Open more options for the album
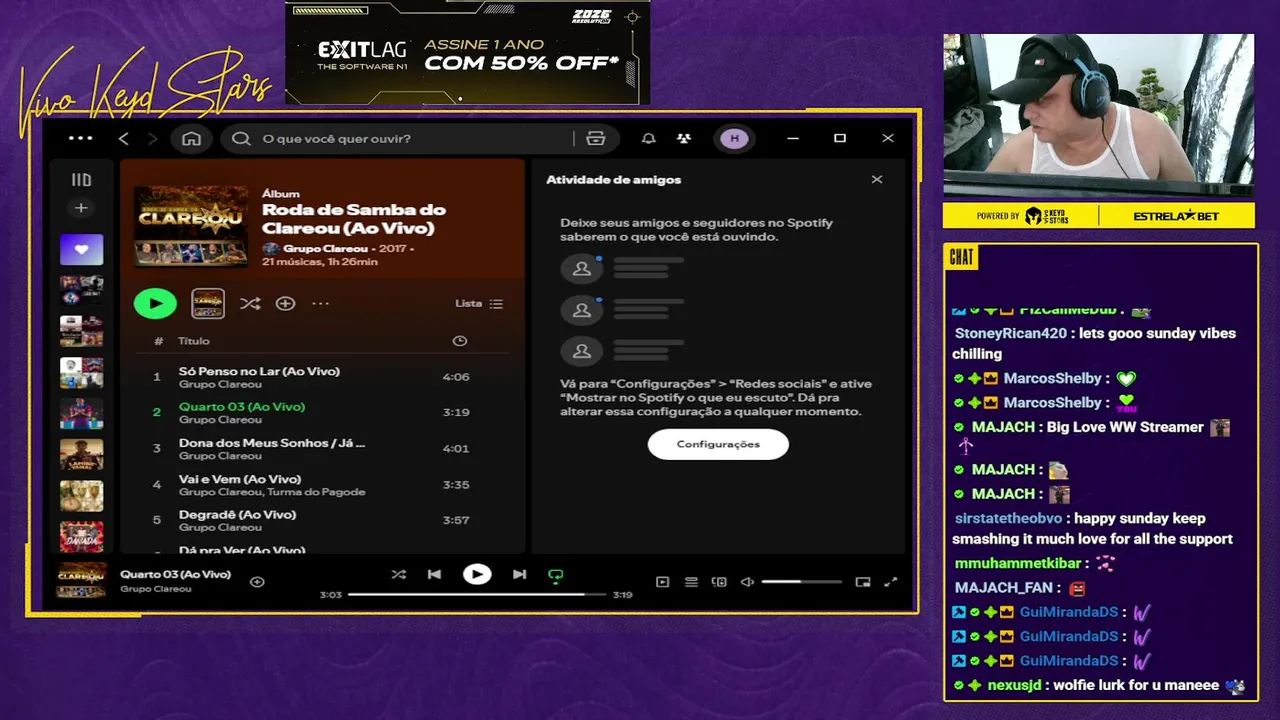Screen dimensions: 1280x720 pyautogui.click(x=320, y=303)
